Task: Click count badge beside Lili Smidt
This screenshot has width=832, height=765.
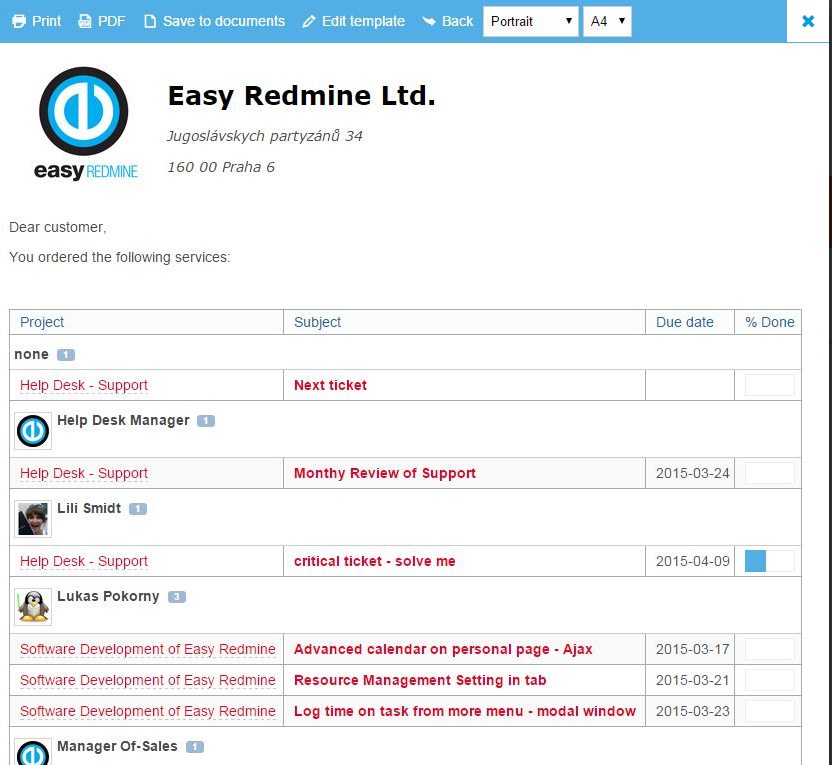Action: [138, 509]
